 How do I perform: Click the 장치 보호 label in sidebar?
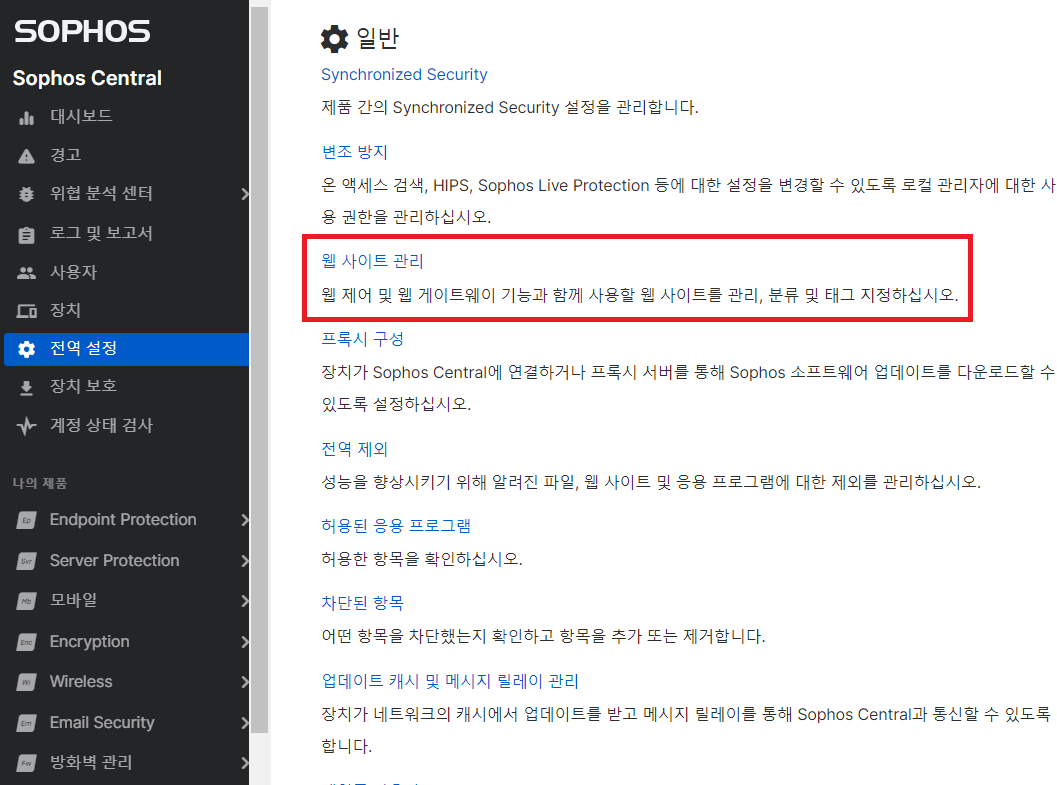pos(84,386)
